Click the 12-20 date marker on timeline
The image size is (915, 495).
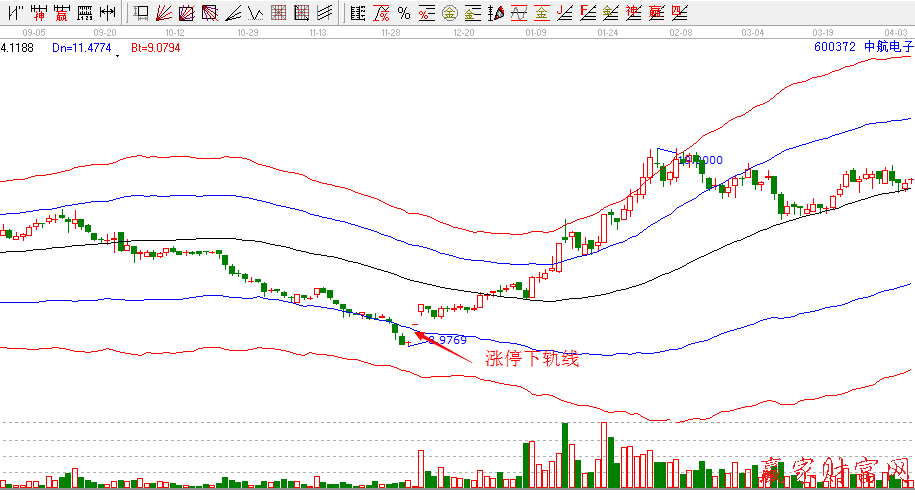tap(463, 33)
